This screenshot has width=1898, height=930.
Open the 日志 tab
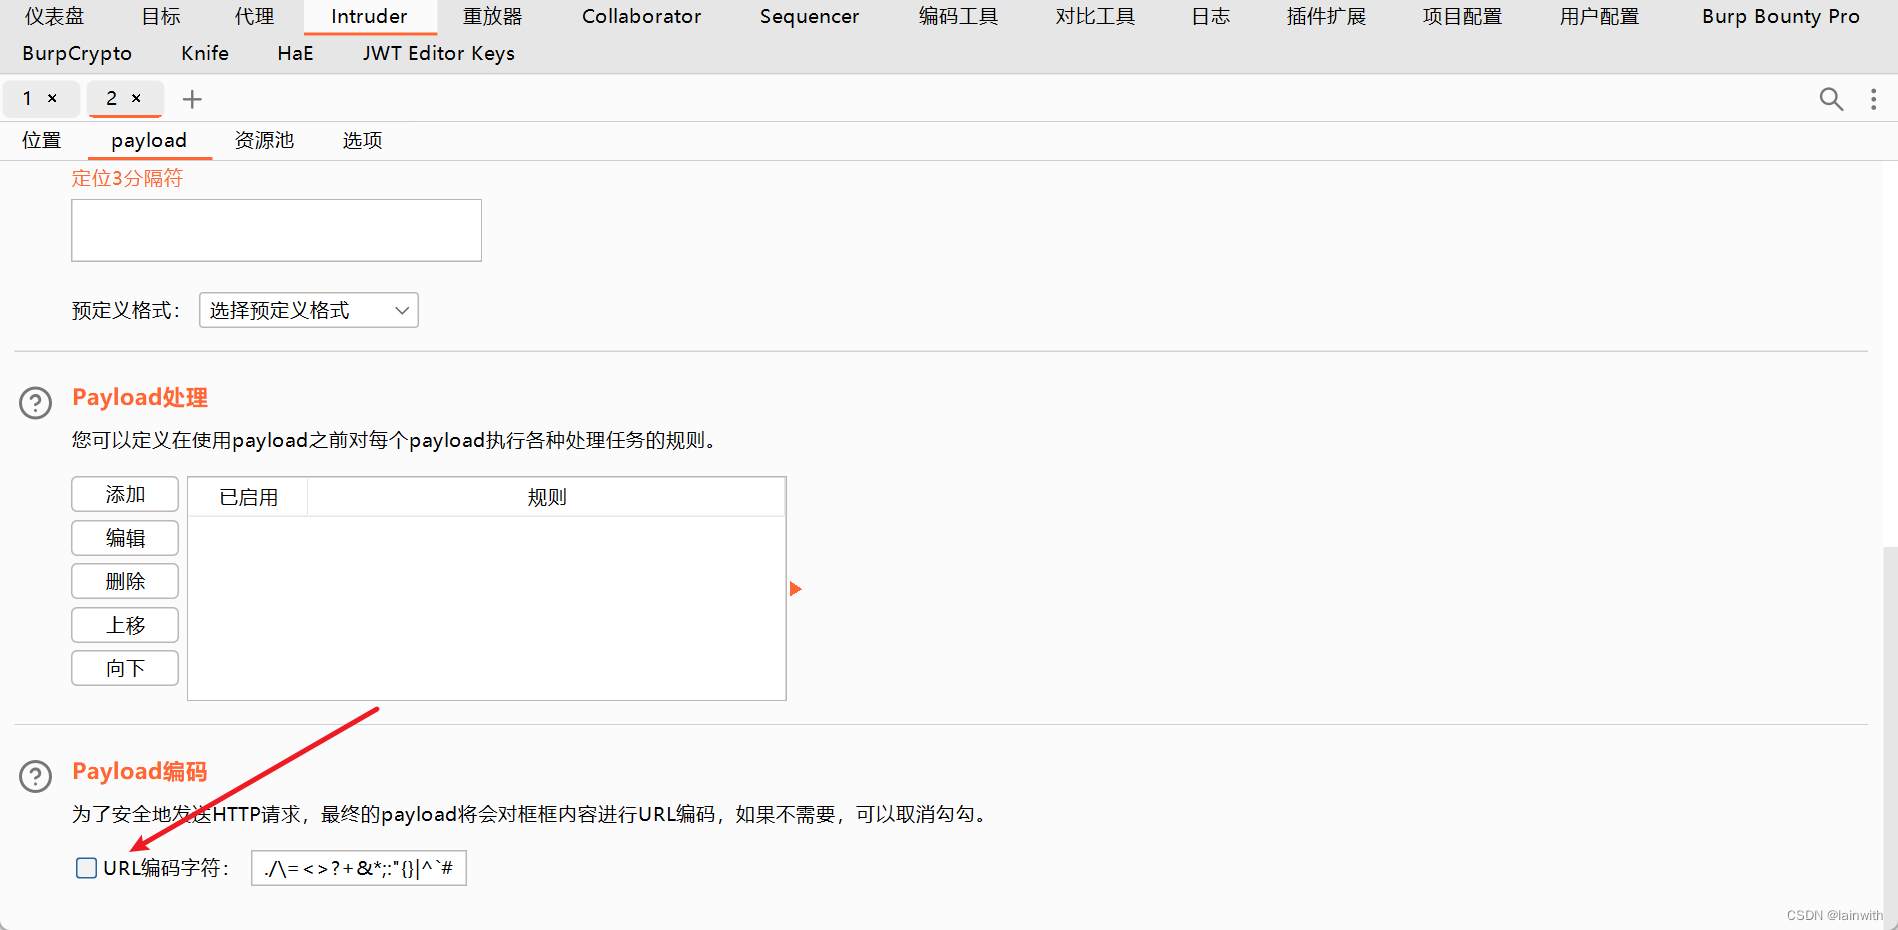click(x=1211, y=17)
